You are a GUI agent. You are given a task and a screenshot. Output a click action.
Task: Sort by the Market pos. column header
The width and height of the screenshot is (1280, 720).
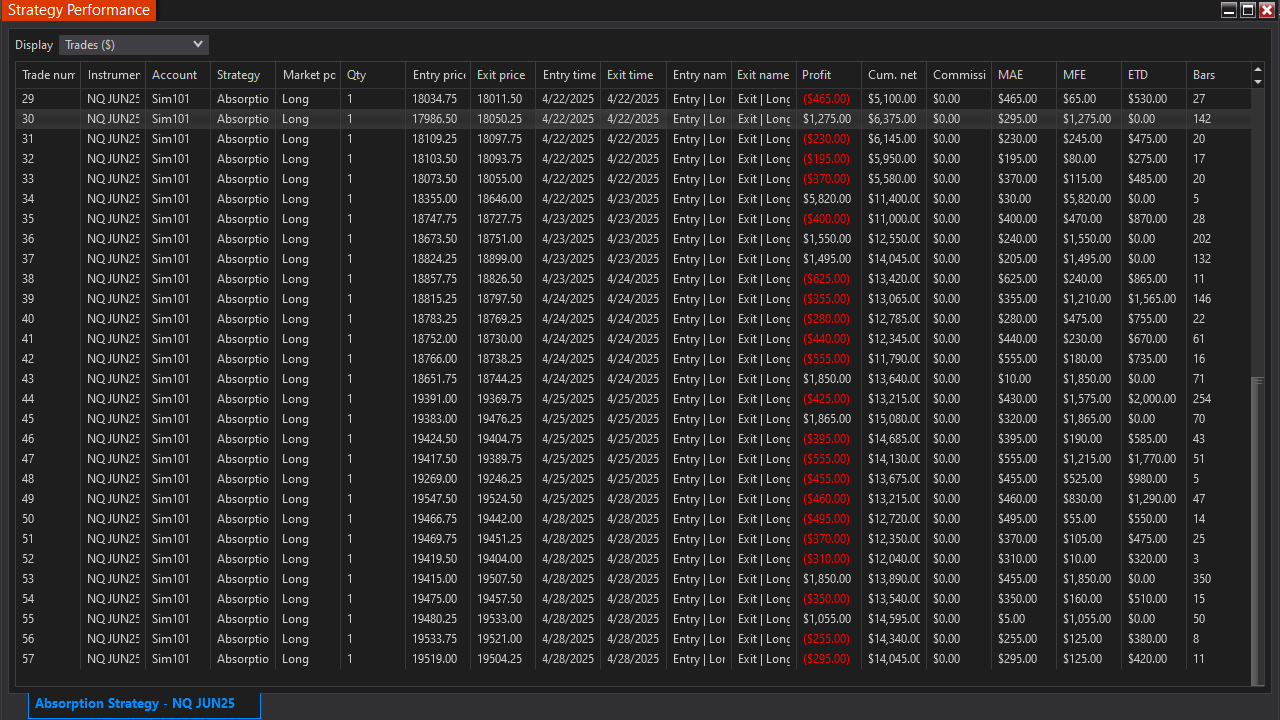pos(308,75)
